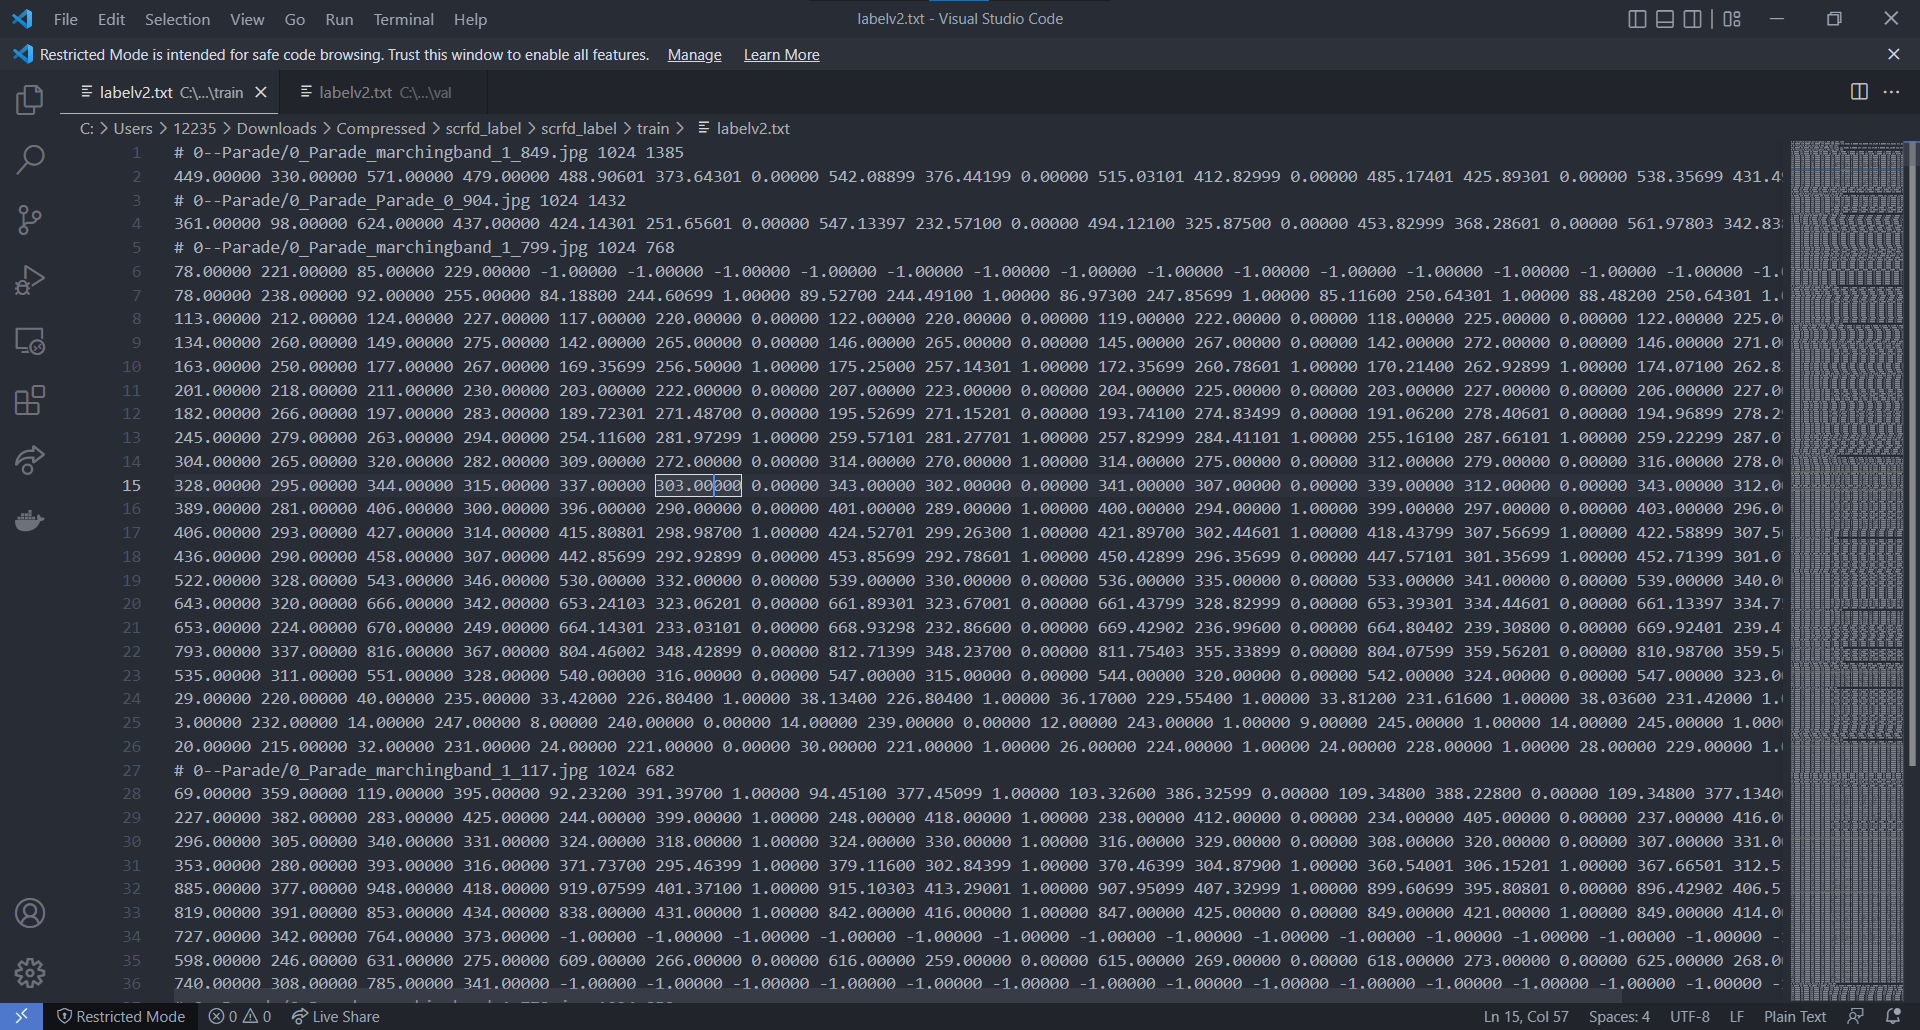
Task: Open the Edit menu
Action: (111, 19)
